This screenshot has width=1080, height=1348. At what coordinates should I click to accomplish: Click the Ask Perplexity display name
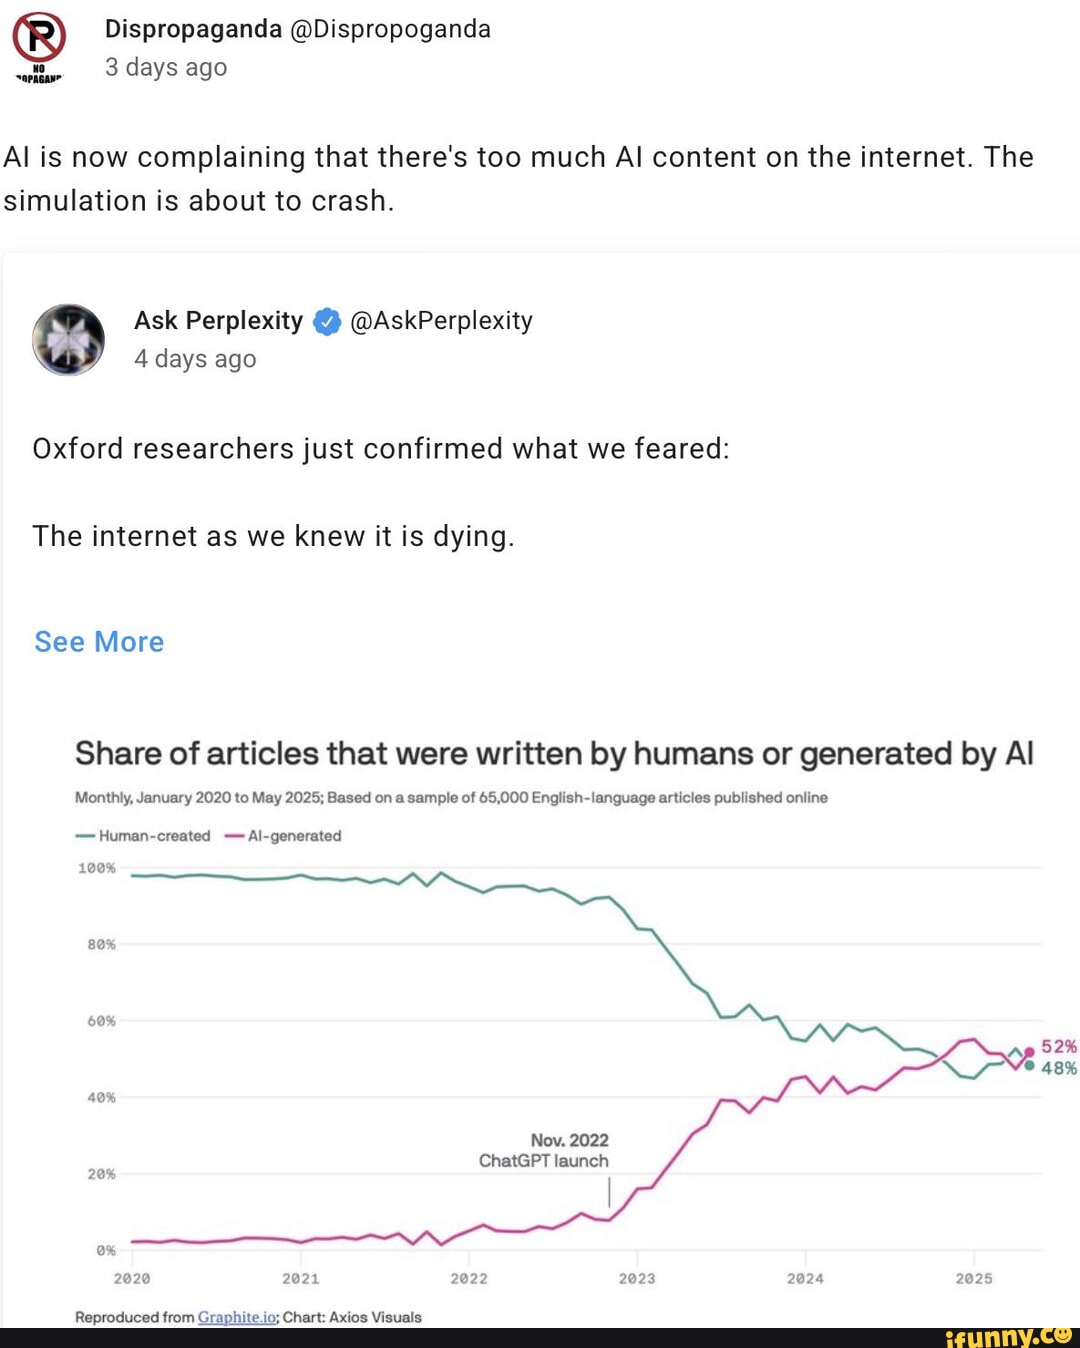(218, 321)
